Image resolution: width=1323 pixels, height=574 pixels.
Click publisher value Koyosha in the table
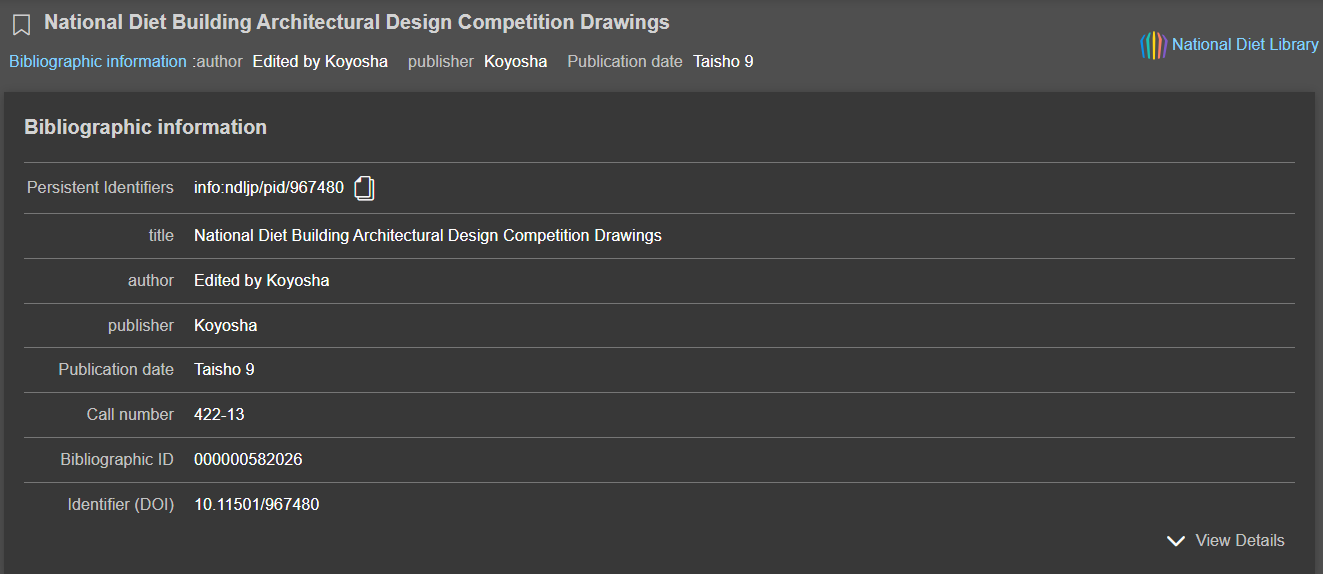click(x=226, y=325)
